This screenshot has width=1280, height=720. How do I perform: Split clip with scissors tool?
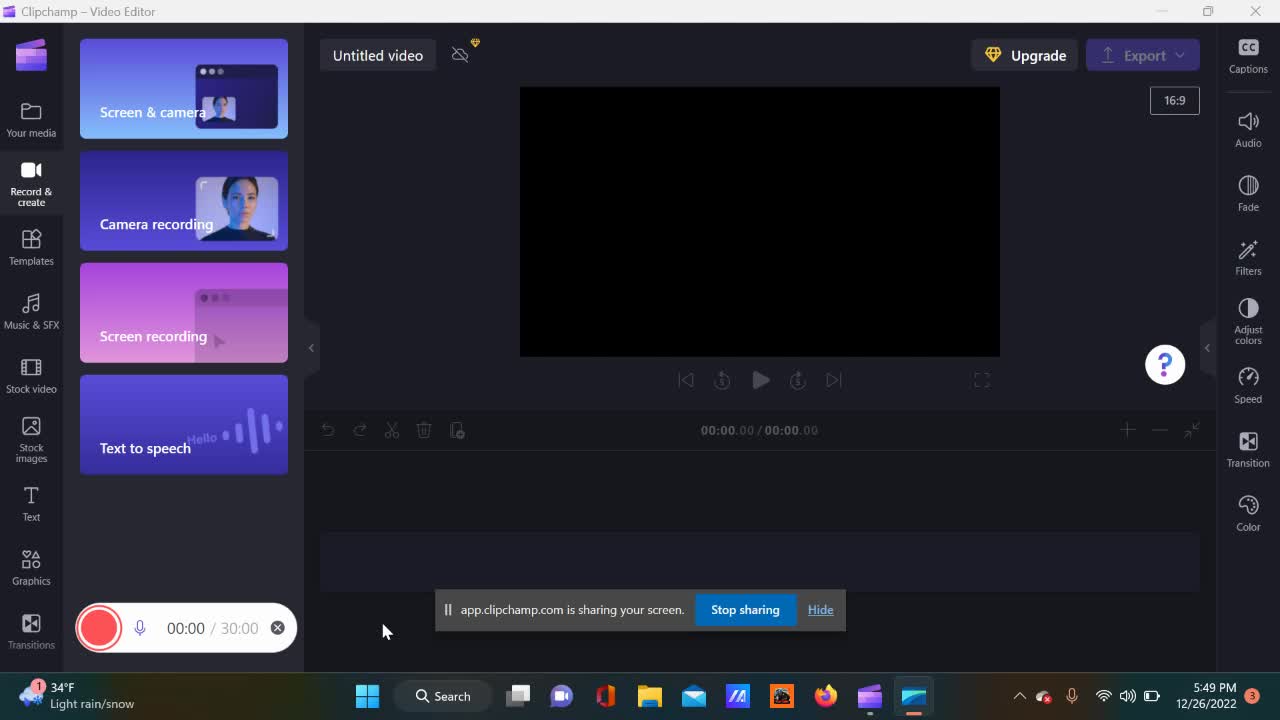[x=392, y=430]
